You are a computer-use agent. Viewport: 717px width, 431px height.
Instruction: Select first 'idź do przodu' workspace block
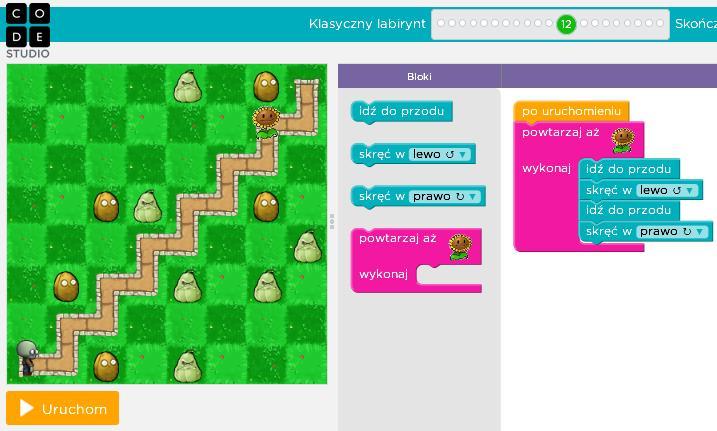[629, 169]
